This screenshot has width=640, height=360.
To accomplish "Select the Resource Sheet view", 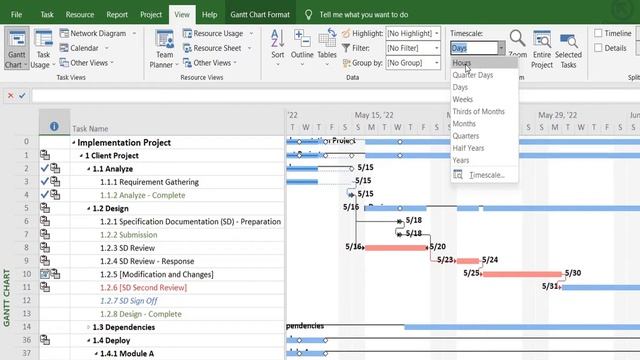I will (217, 48).
